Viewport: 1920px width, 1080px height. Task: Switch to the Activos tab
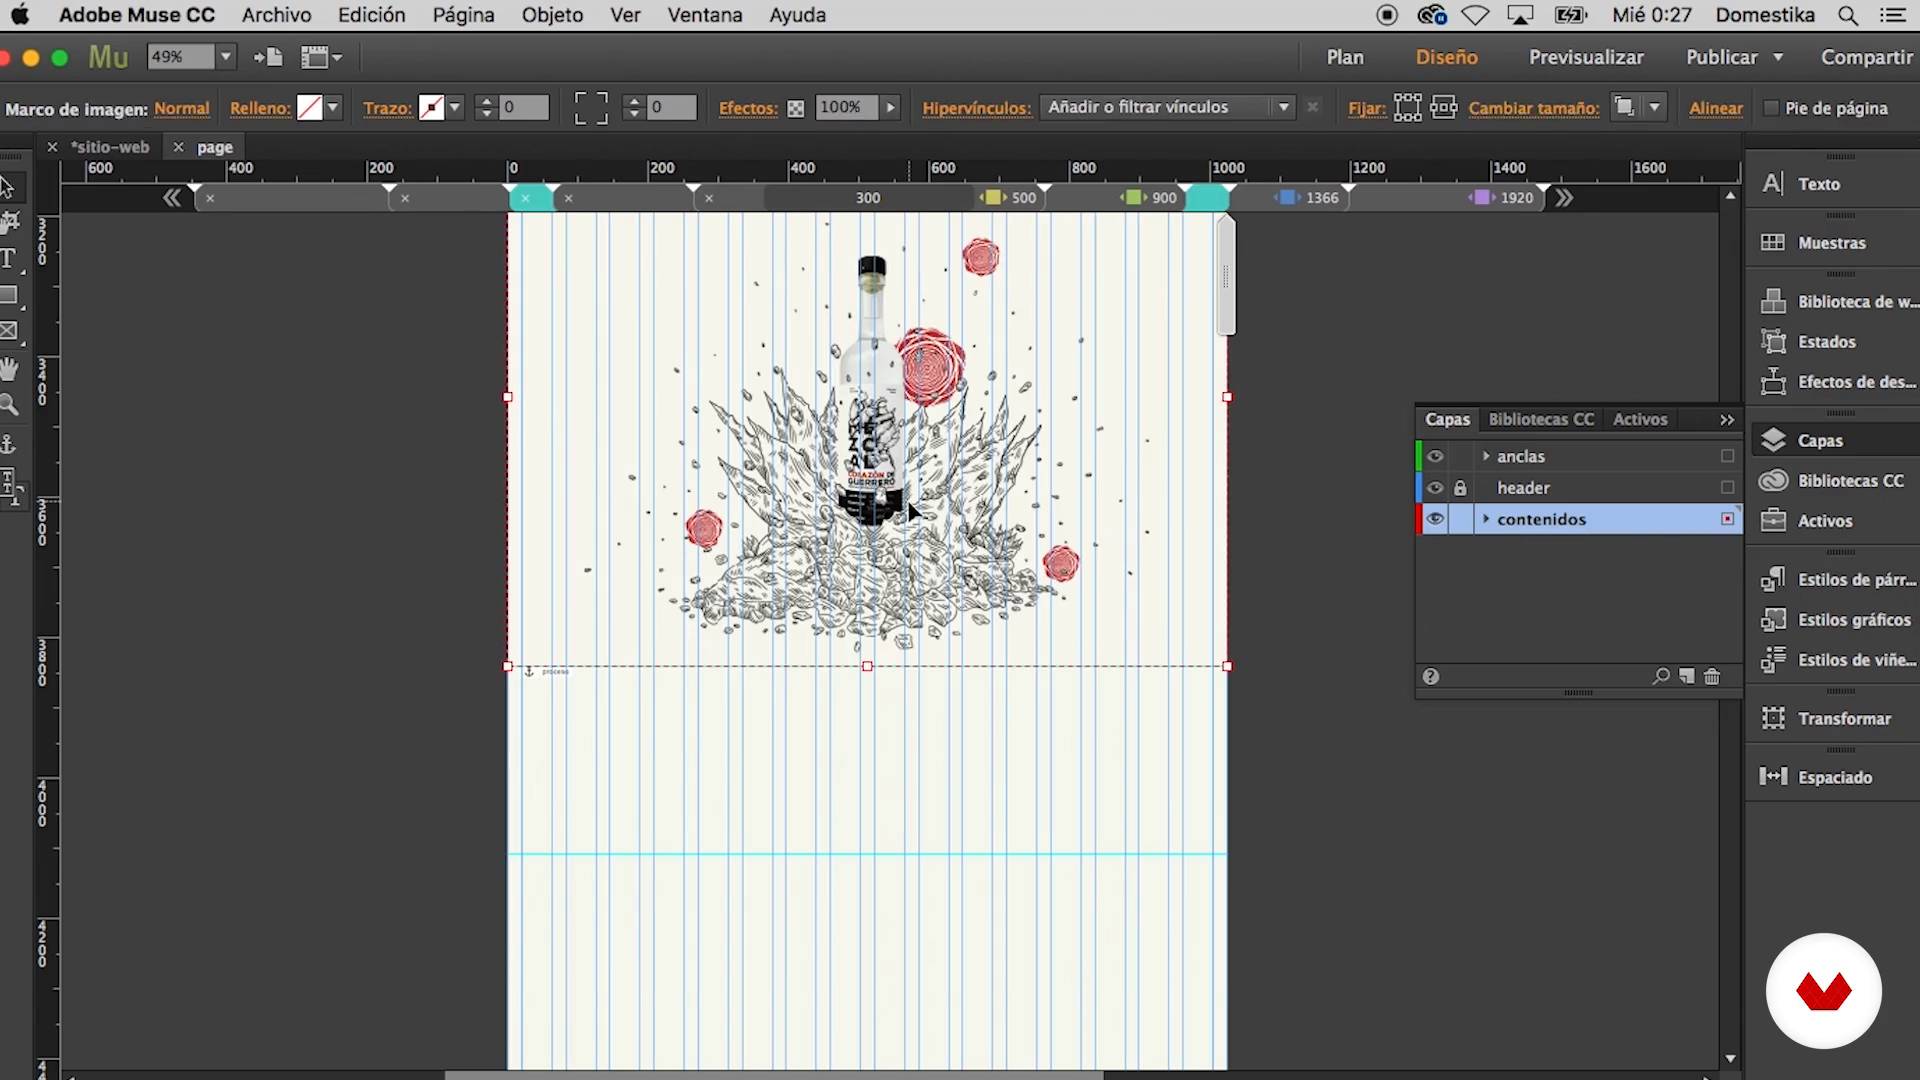(x=1640, y=420)
